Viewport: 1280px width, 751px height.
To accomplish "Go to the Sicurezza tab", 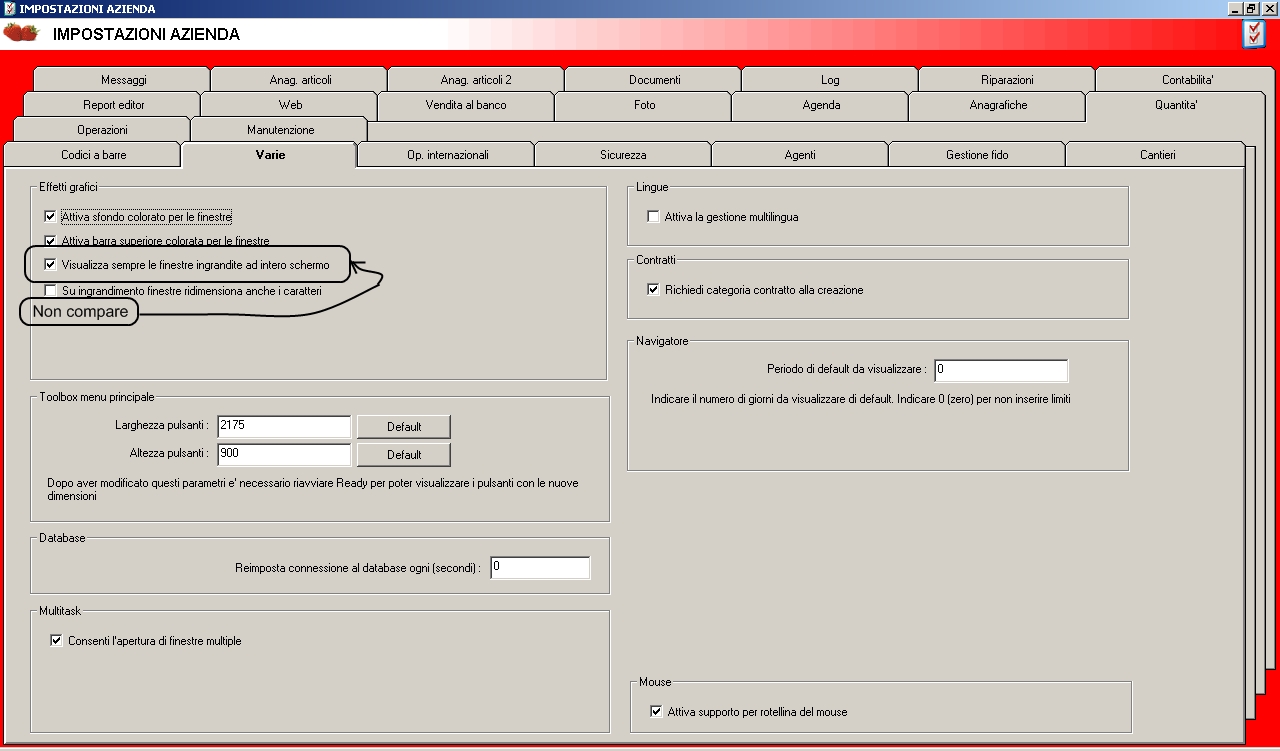I will (623, 155).
